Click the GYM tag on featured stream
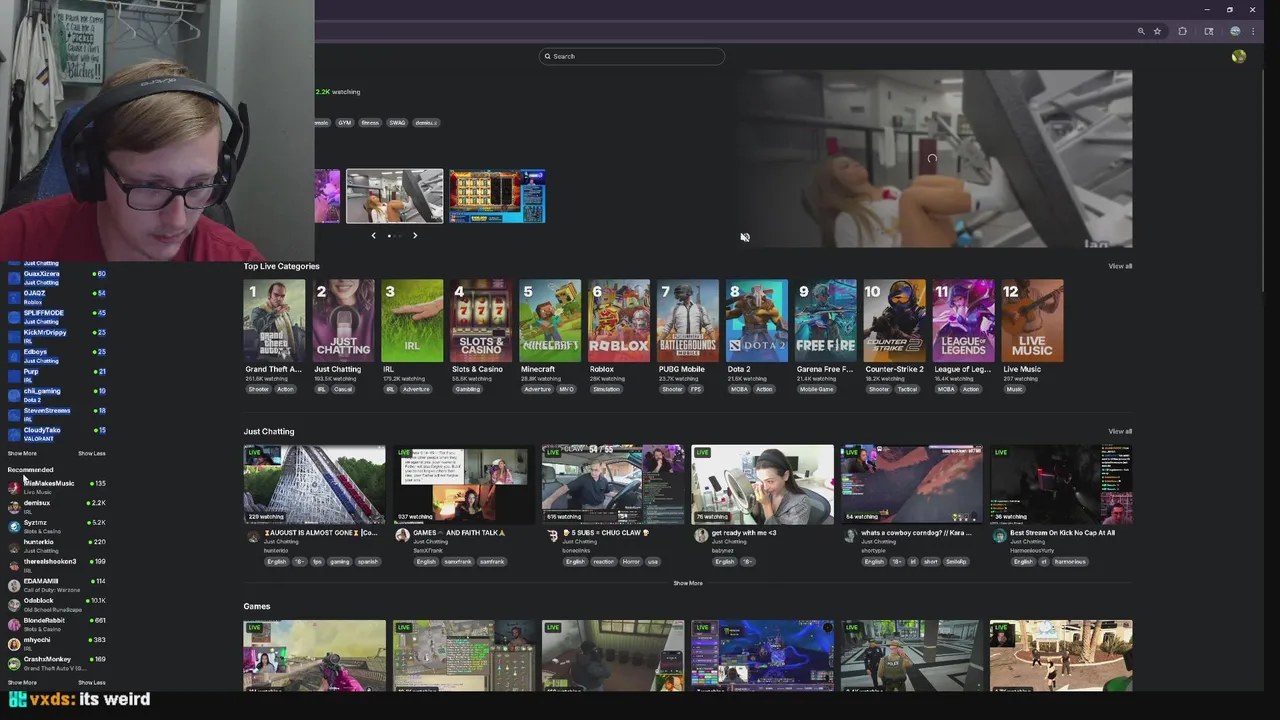 [x=344, y=123]
